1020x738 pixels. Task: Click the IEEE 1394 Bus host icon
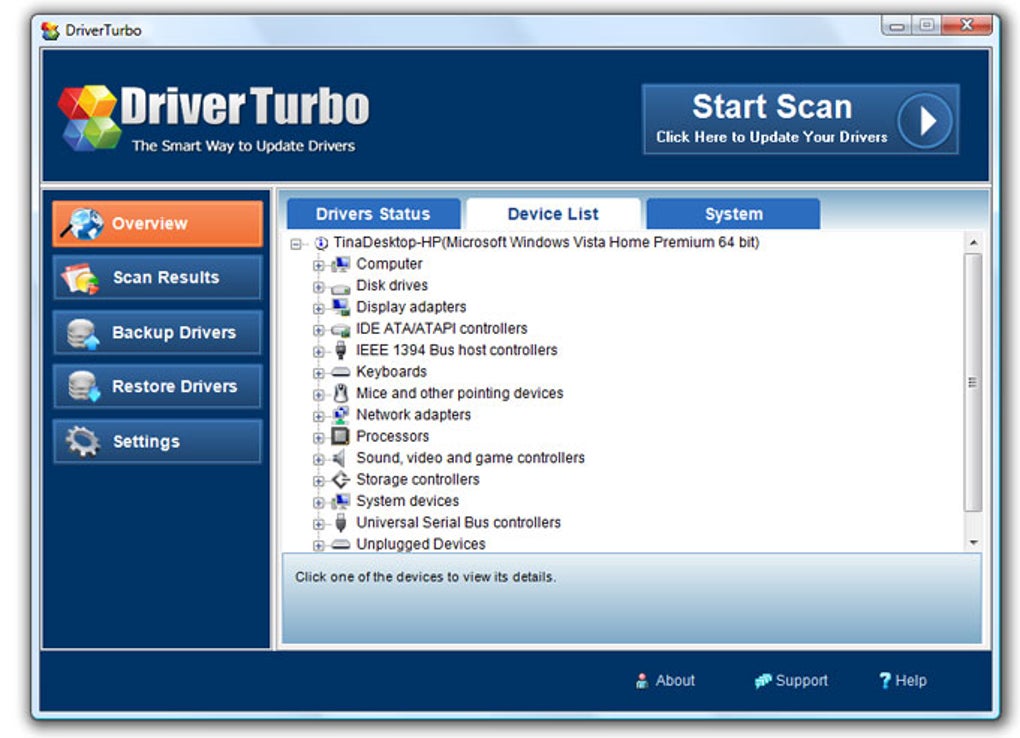[x=340, y=350]
